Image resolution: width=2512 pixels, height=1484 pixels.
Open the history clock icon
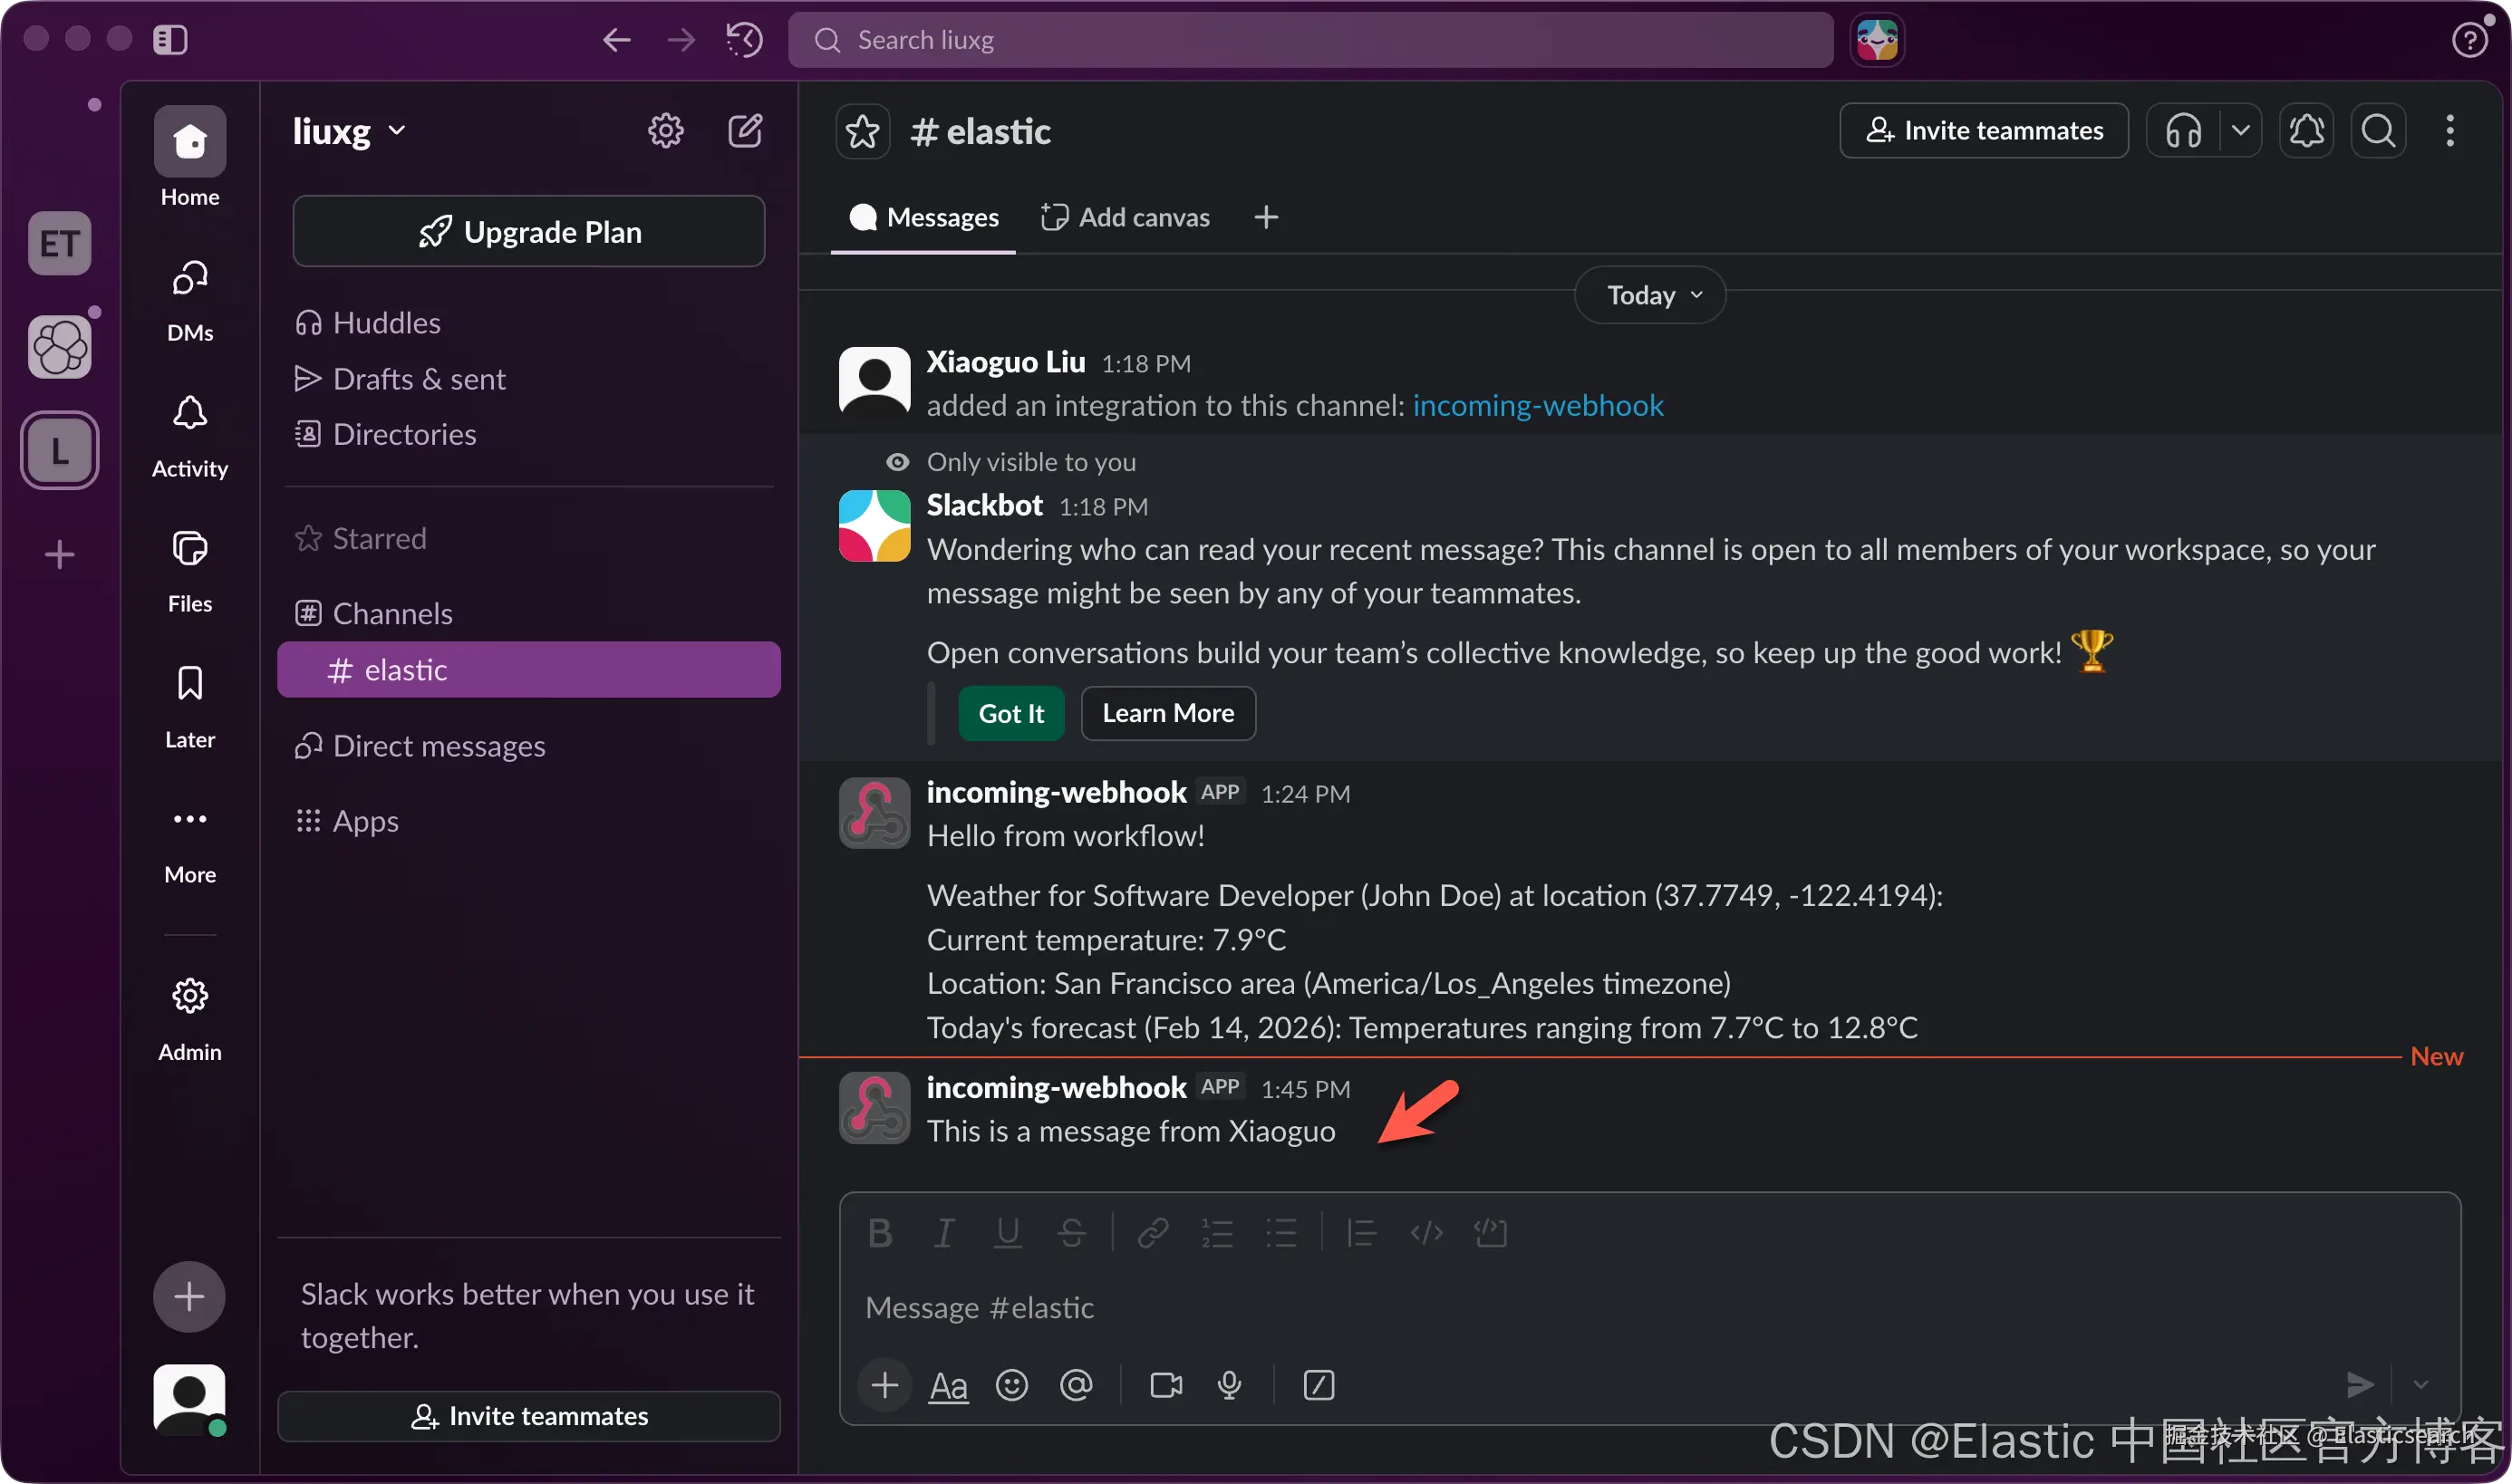click(x=745, y=40)
